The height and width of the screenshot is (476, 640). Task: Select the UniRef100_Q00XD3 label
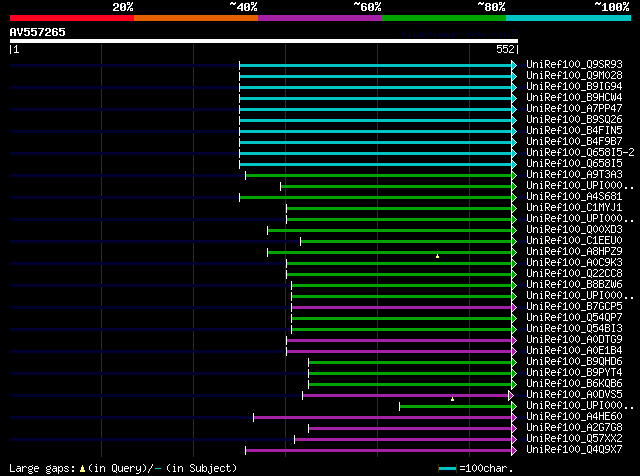[574, 230]
